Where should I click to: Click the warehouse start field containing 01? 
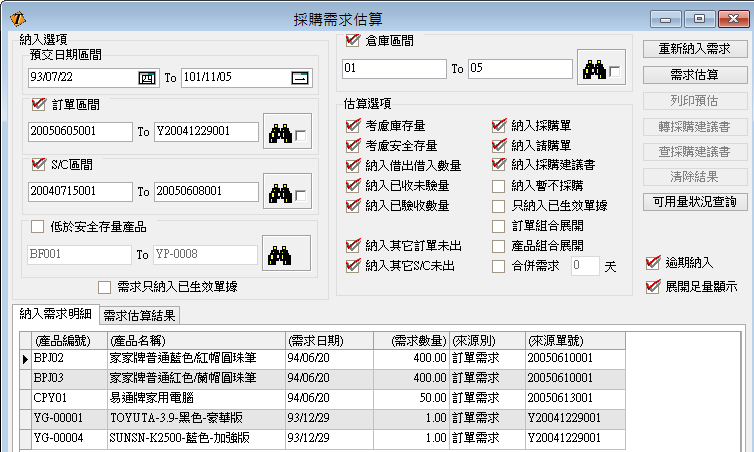393,68
